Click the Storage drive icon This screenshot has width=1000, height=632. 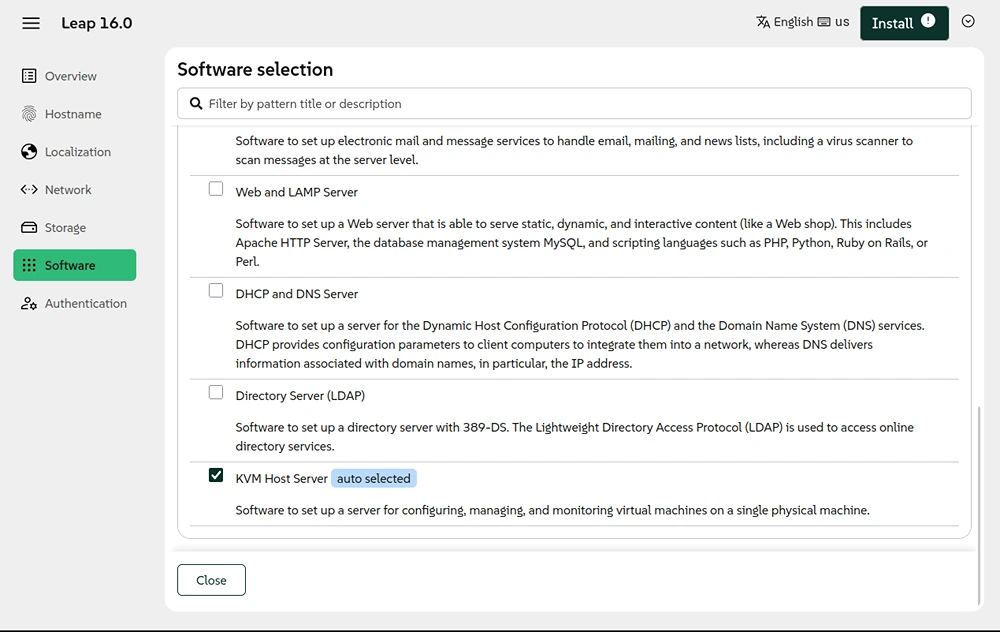tap(29, 227)
